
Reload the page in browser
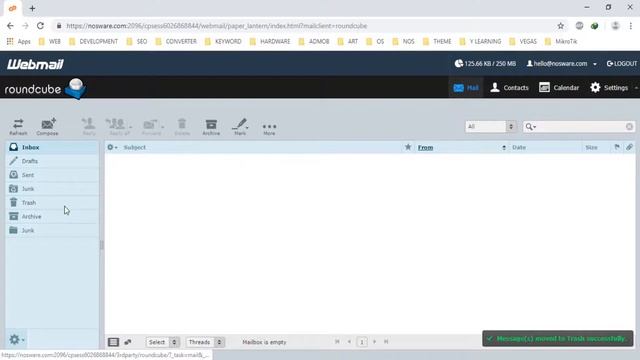click(x=40, y=26)
